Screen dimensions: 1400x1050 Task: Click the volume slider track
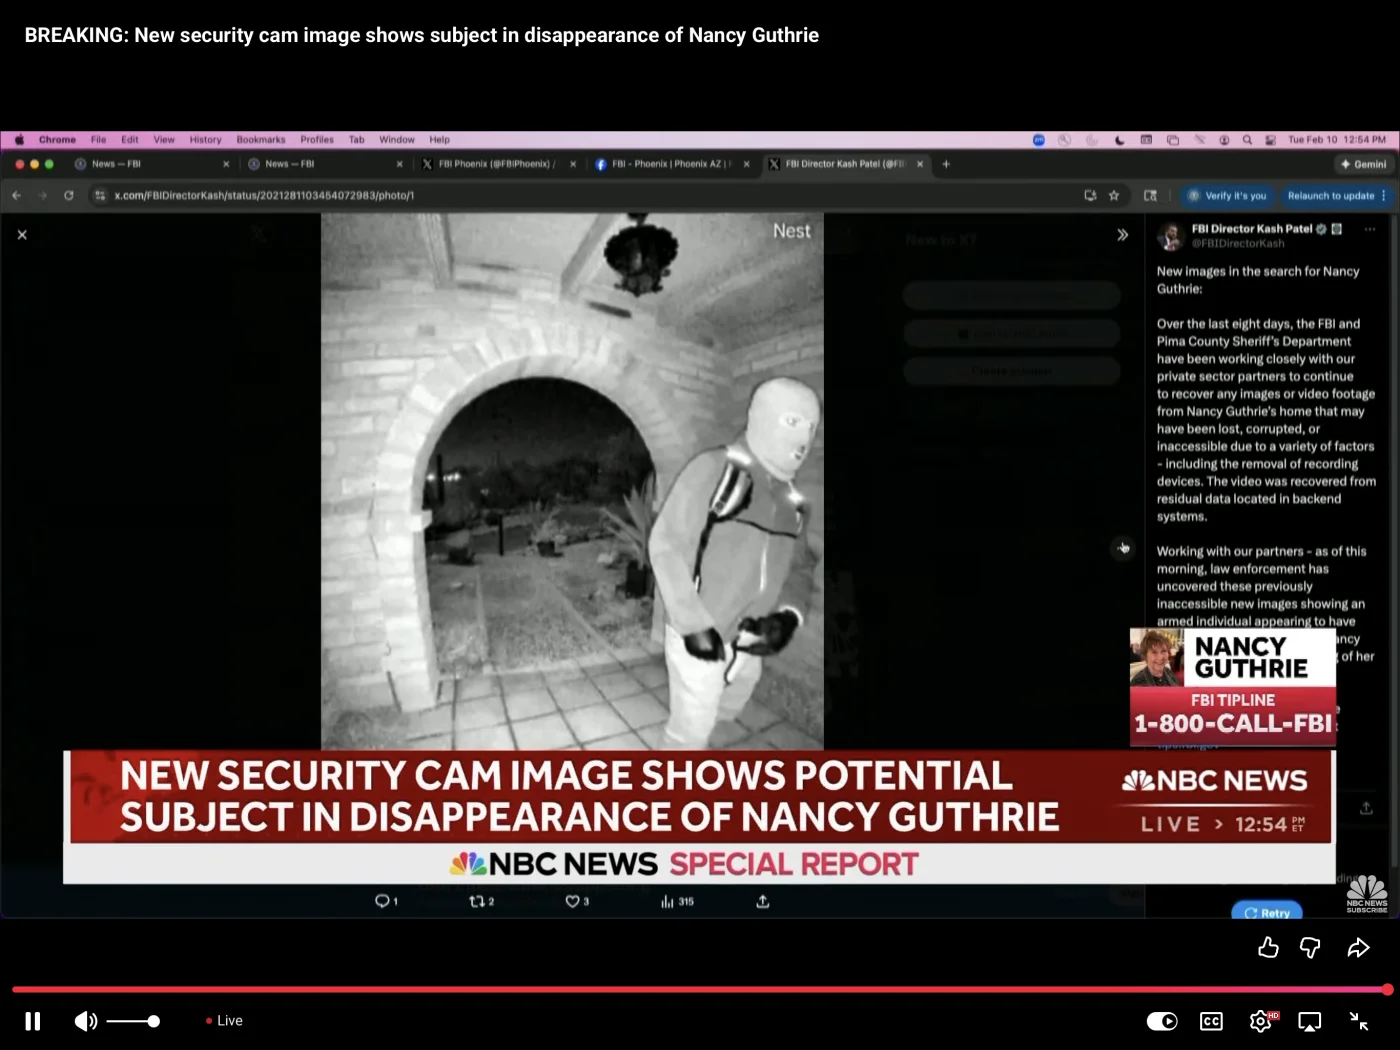[x=132, y=1021]
